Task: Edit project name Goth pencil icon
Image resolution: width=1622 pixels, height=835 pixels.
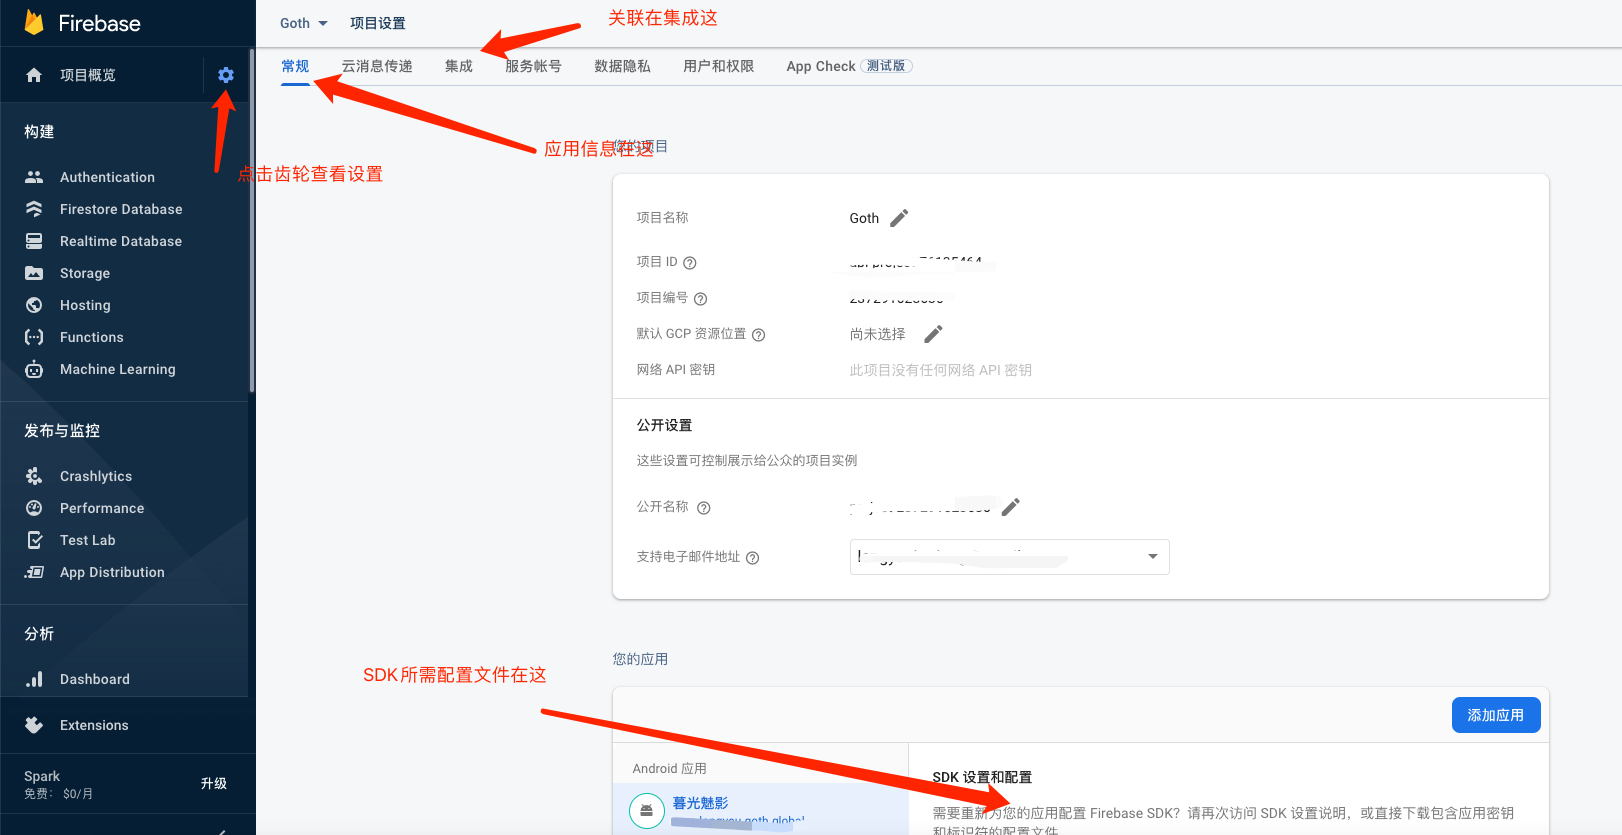Action: pyautogui.click(x=899, y=218)
